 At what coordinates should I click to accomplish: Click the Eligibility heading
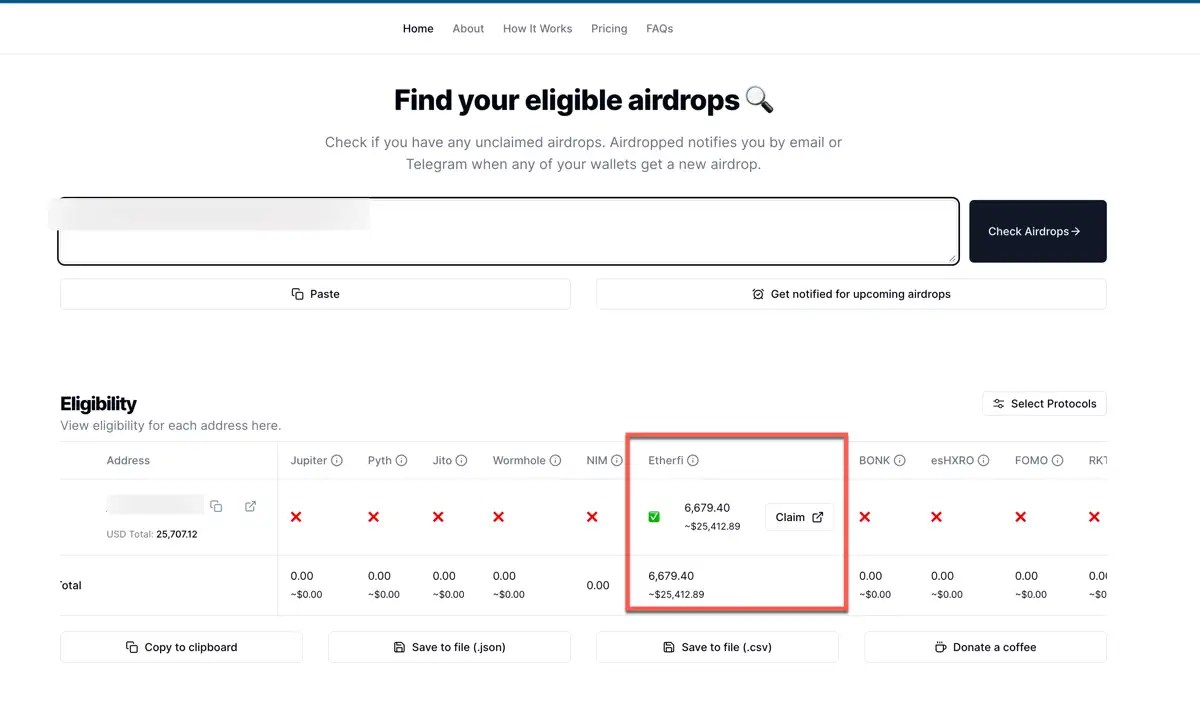[x=98, y=404]
